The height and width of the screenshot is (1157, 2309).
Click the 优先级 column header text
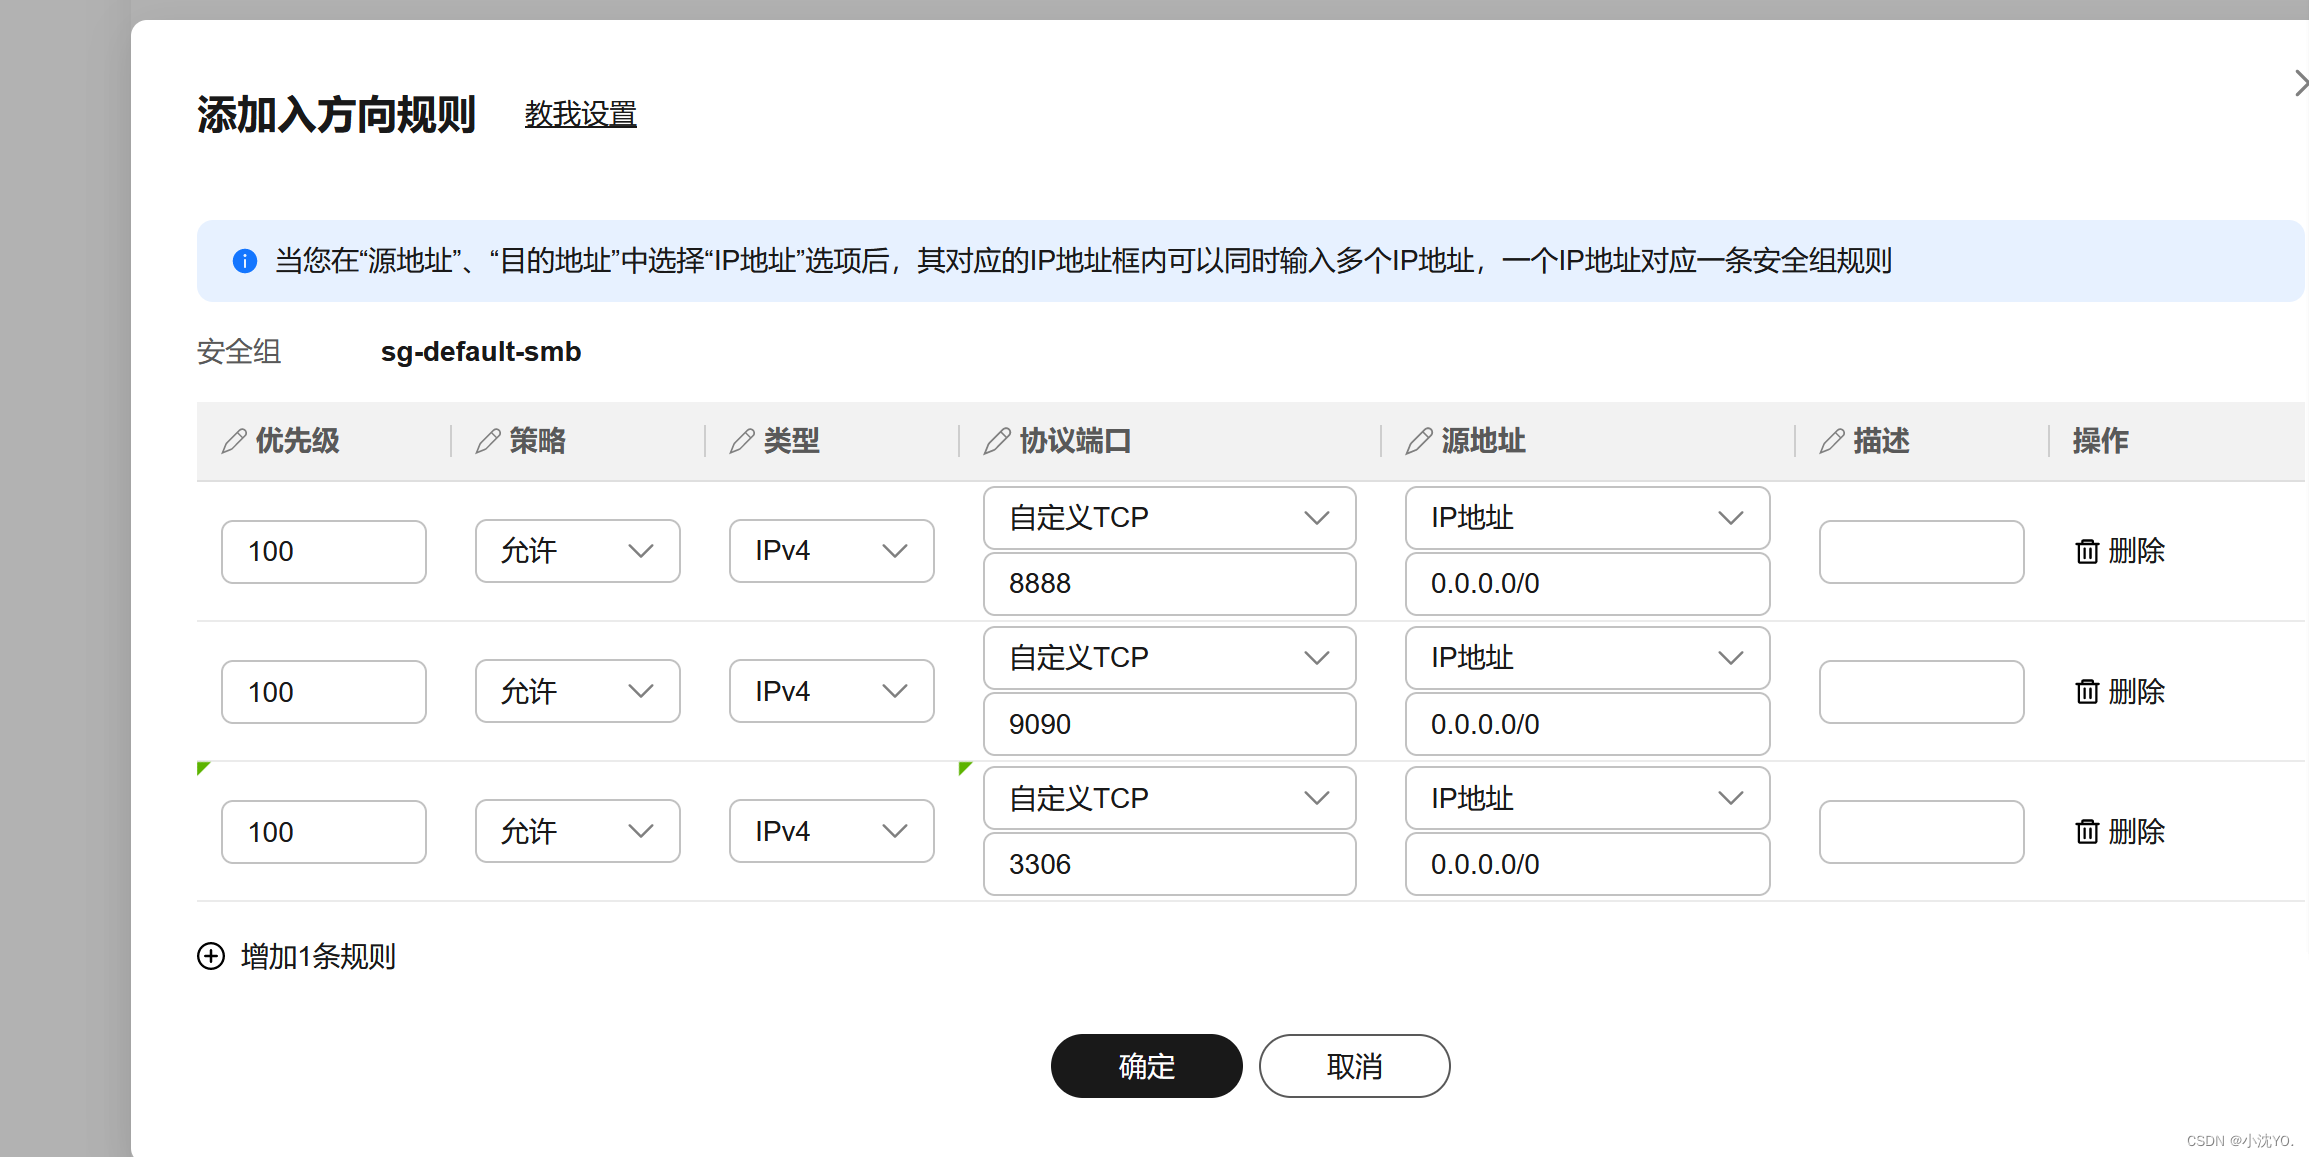[298, 441]
